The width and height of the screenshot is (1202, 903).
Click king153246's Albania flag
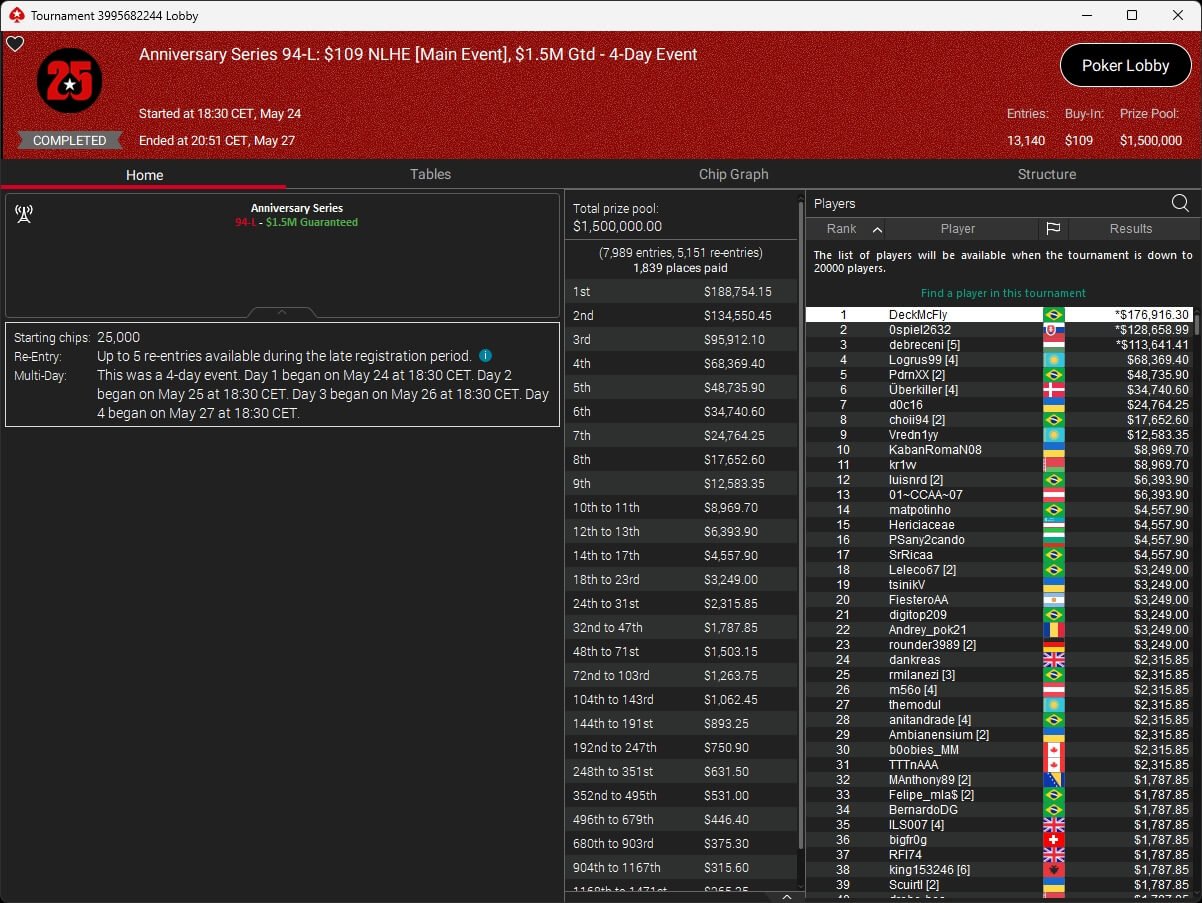pyautogui.click(x=1053, y=870)
